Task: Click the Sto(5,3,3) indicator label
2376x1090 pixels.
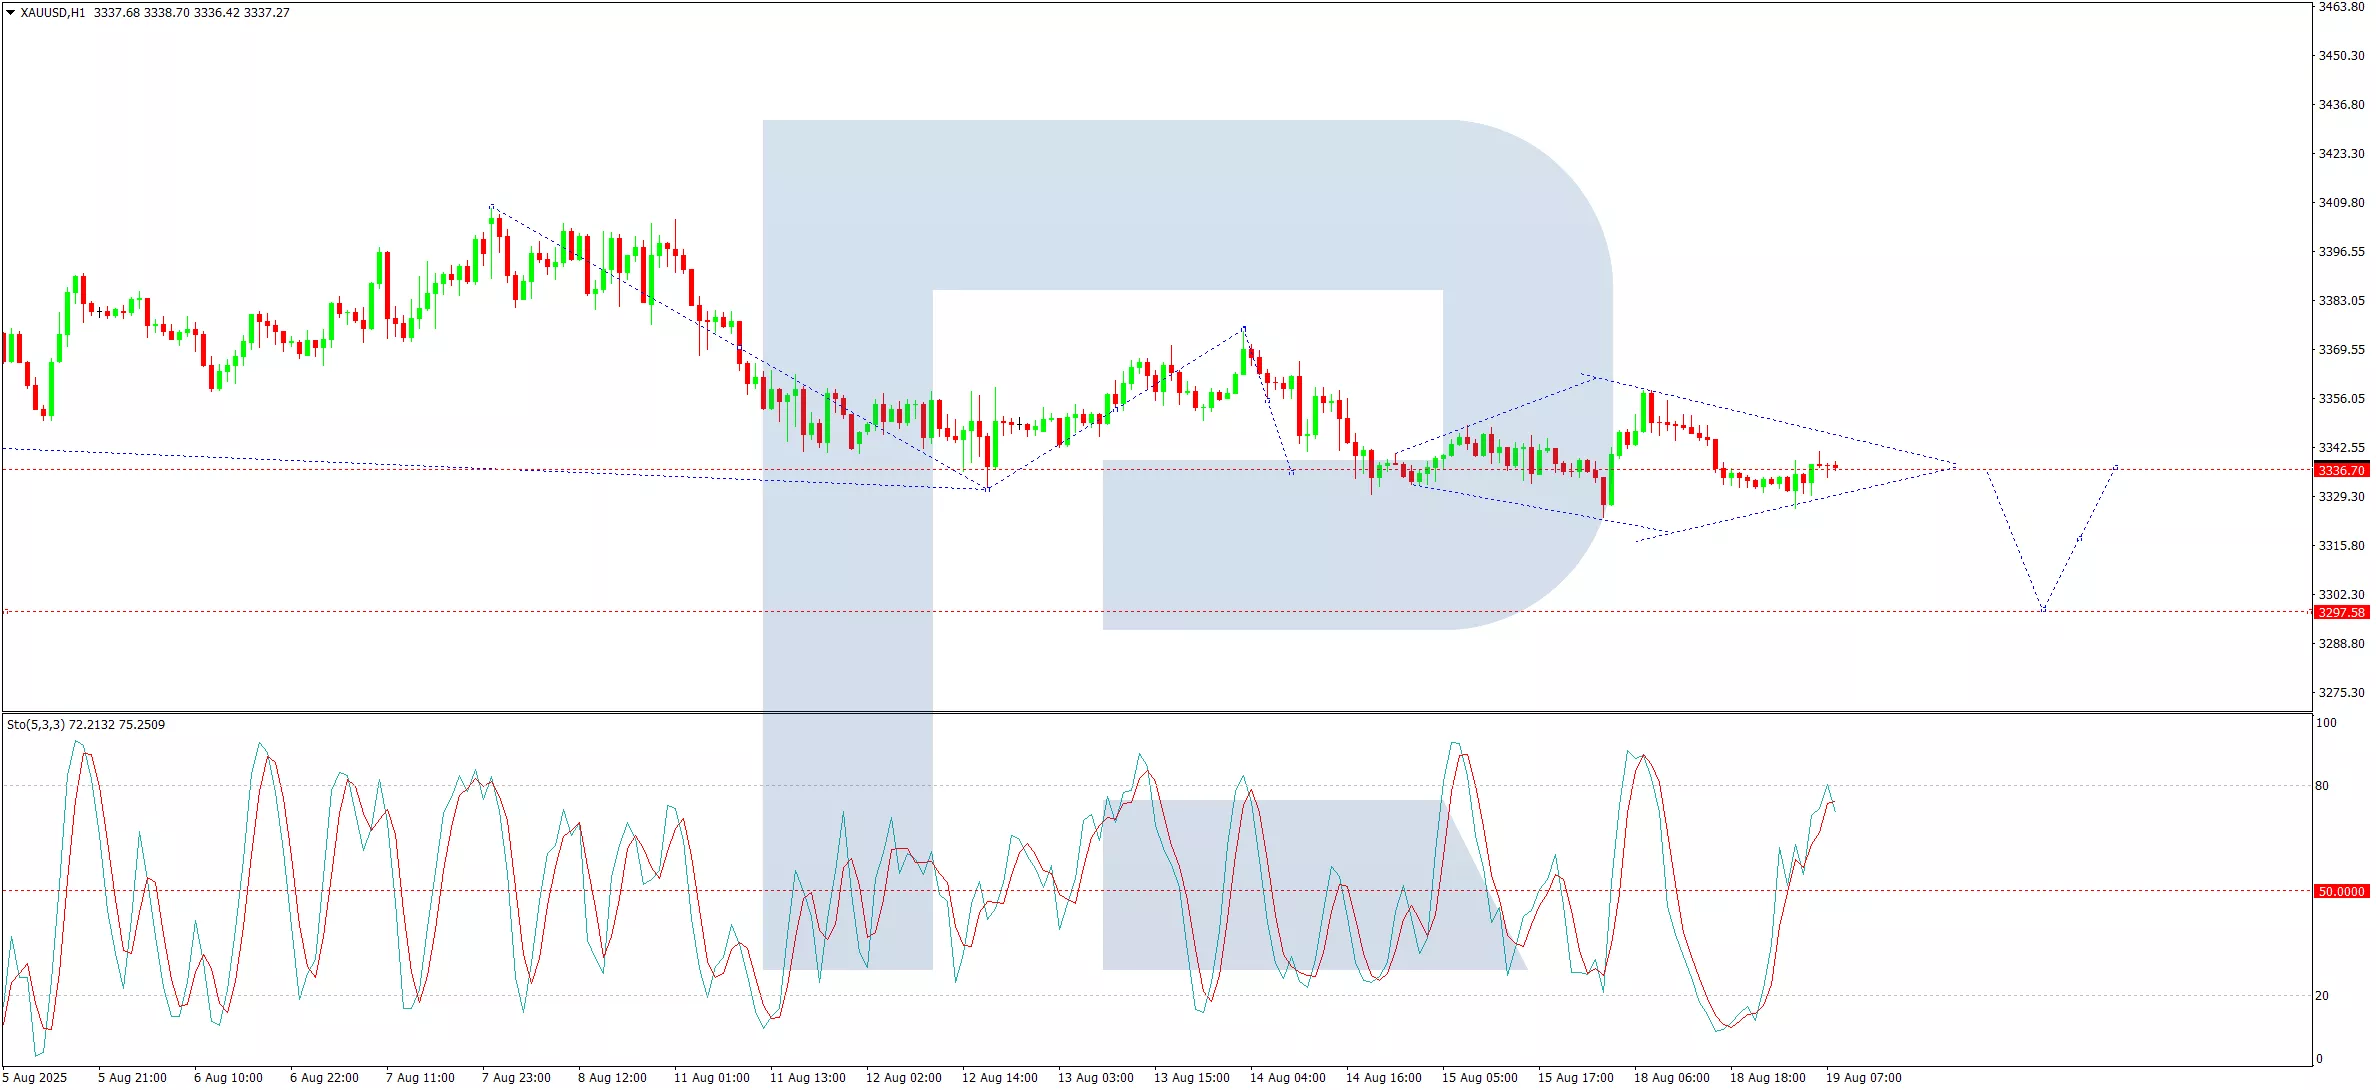Action: click(36, 724)
